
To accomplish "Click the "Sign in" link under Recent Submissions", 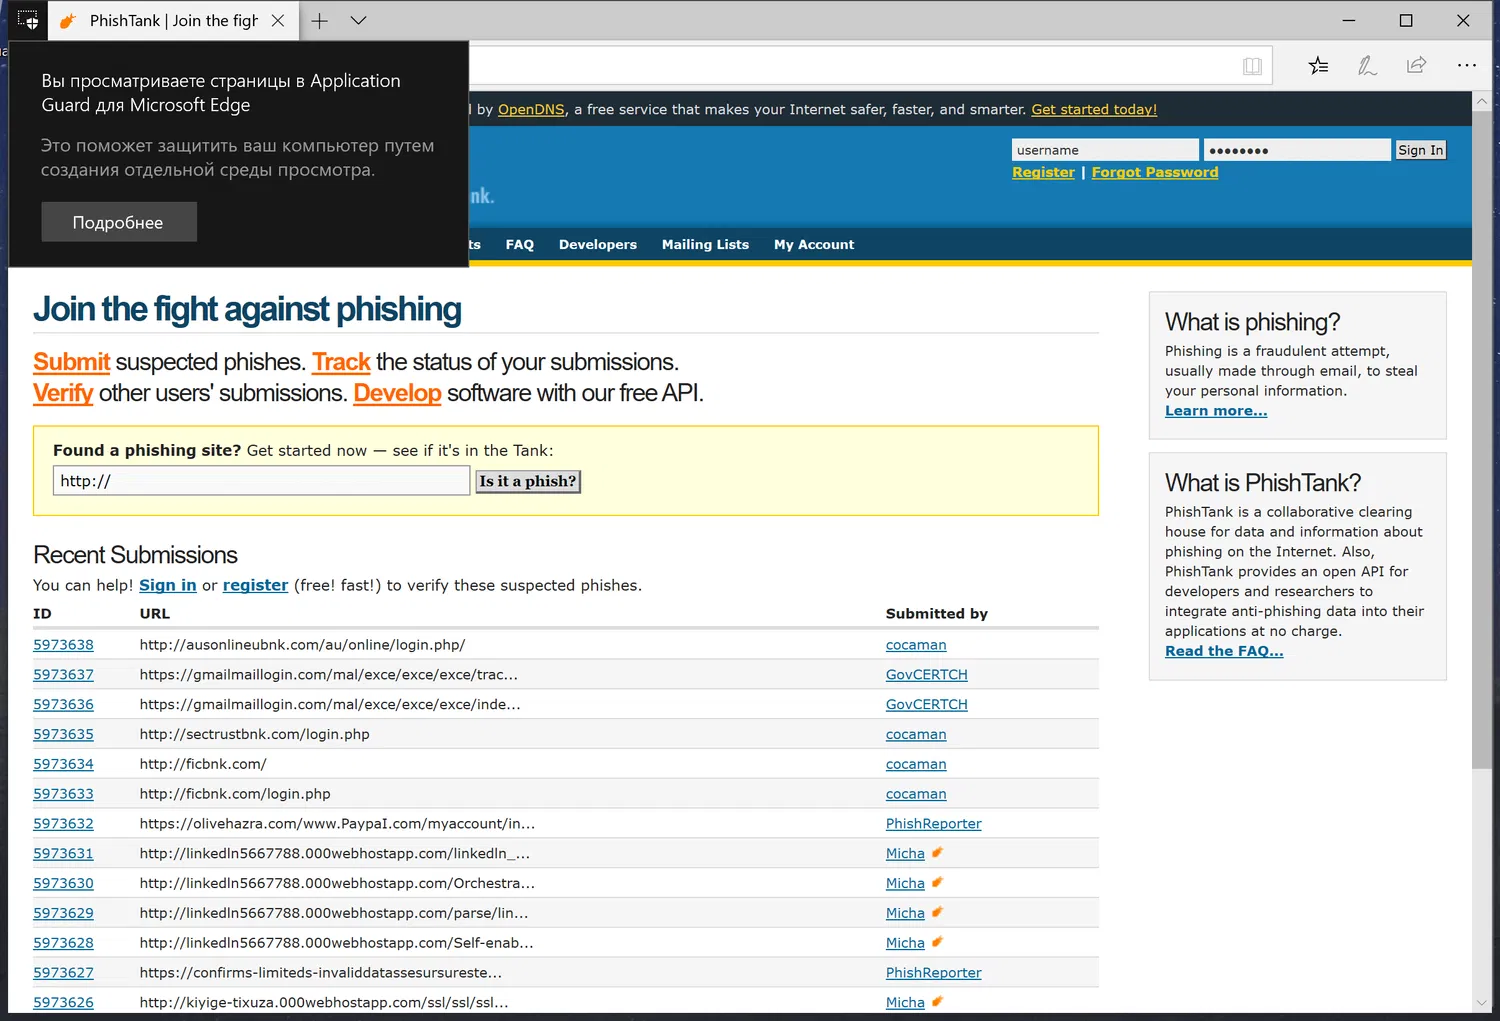I will tap(168, 585).
